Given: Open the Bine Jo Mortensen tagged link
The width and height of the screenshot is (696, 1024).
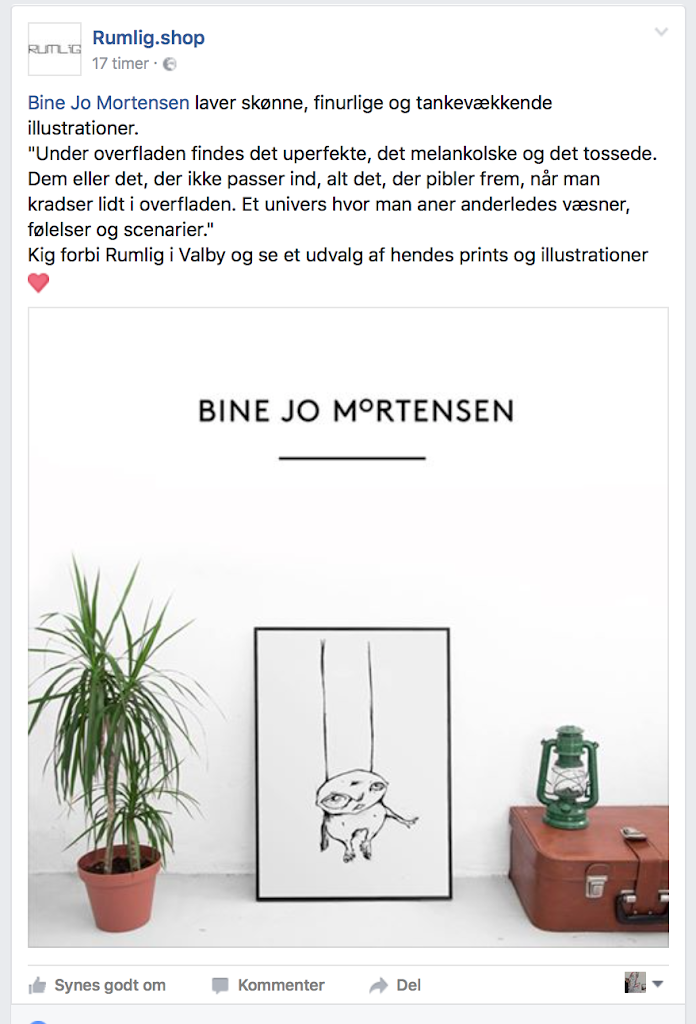Looking at the screenshot, I should 108,103.
